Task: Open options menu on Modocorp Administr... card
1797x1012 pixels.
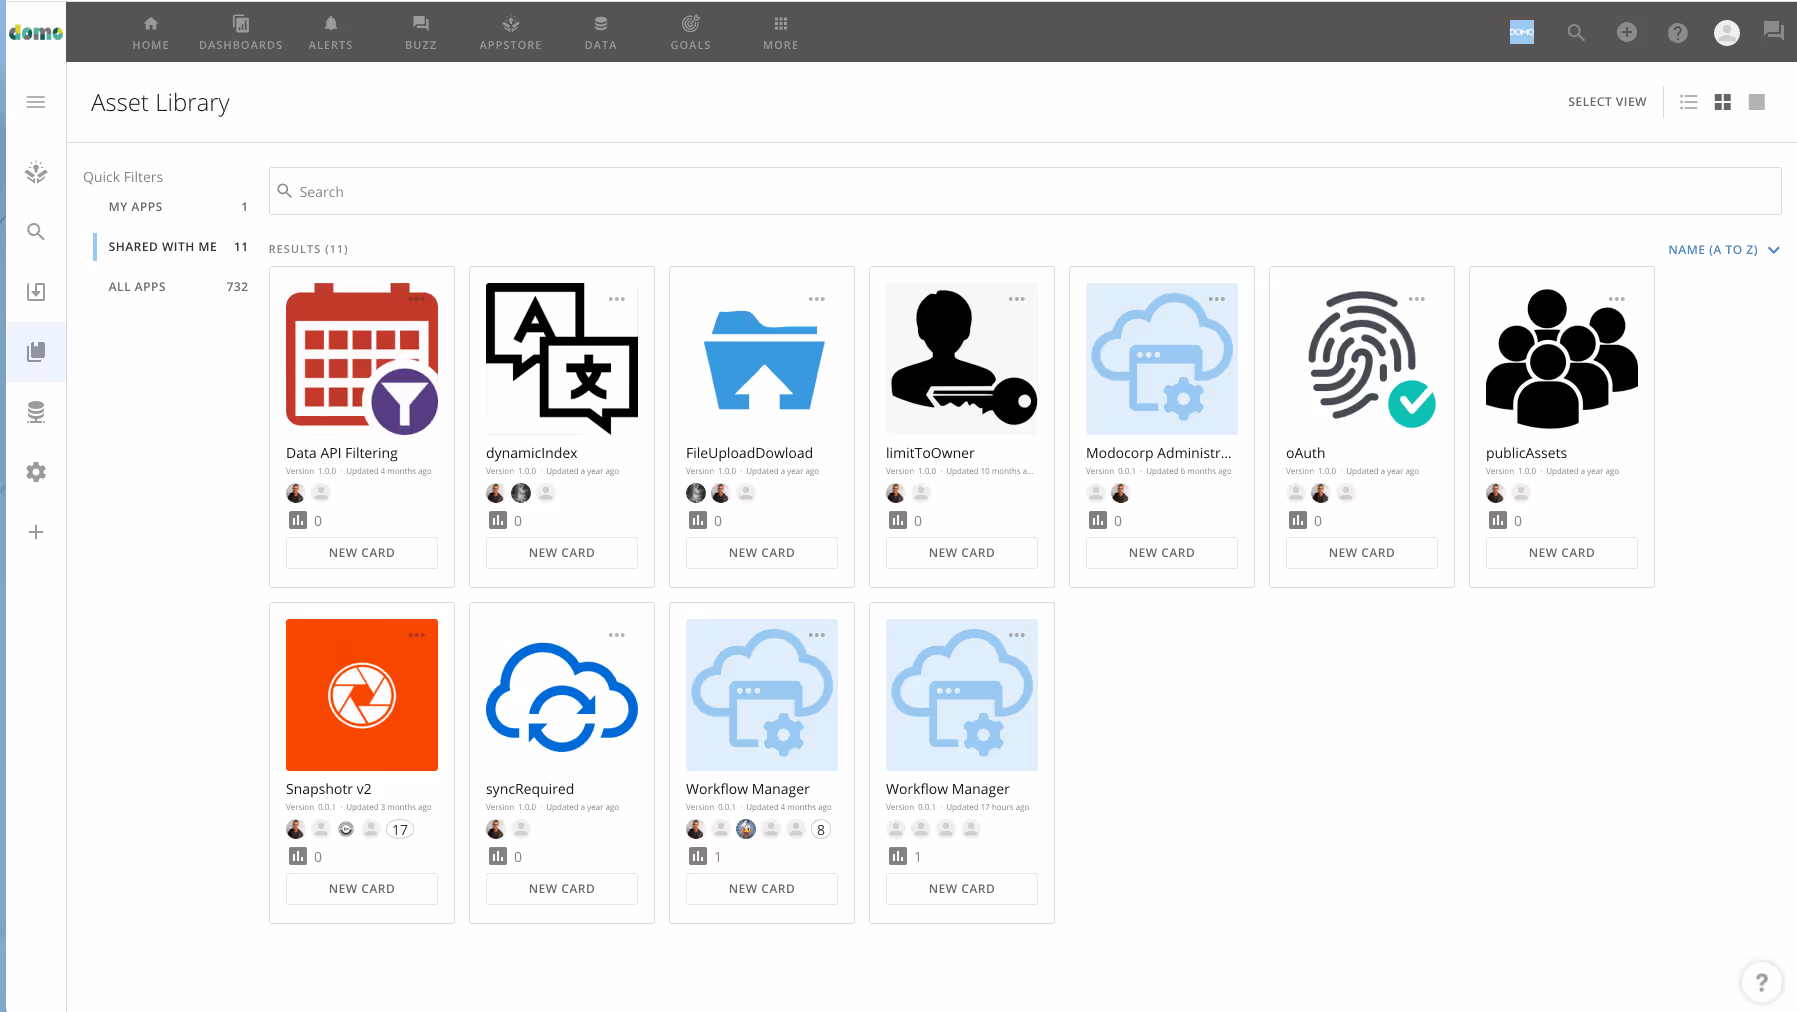Action: (1217, 299)
